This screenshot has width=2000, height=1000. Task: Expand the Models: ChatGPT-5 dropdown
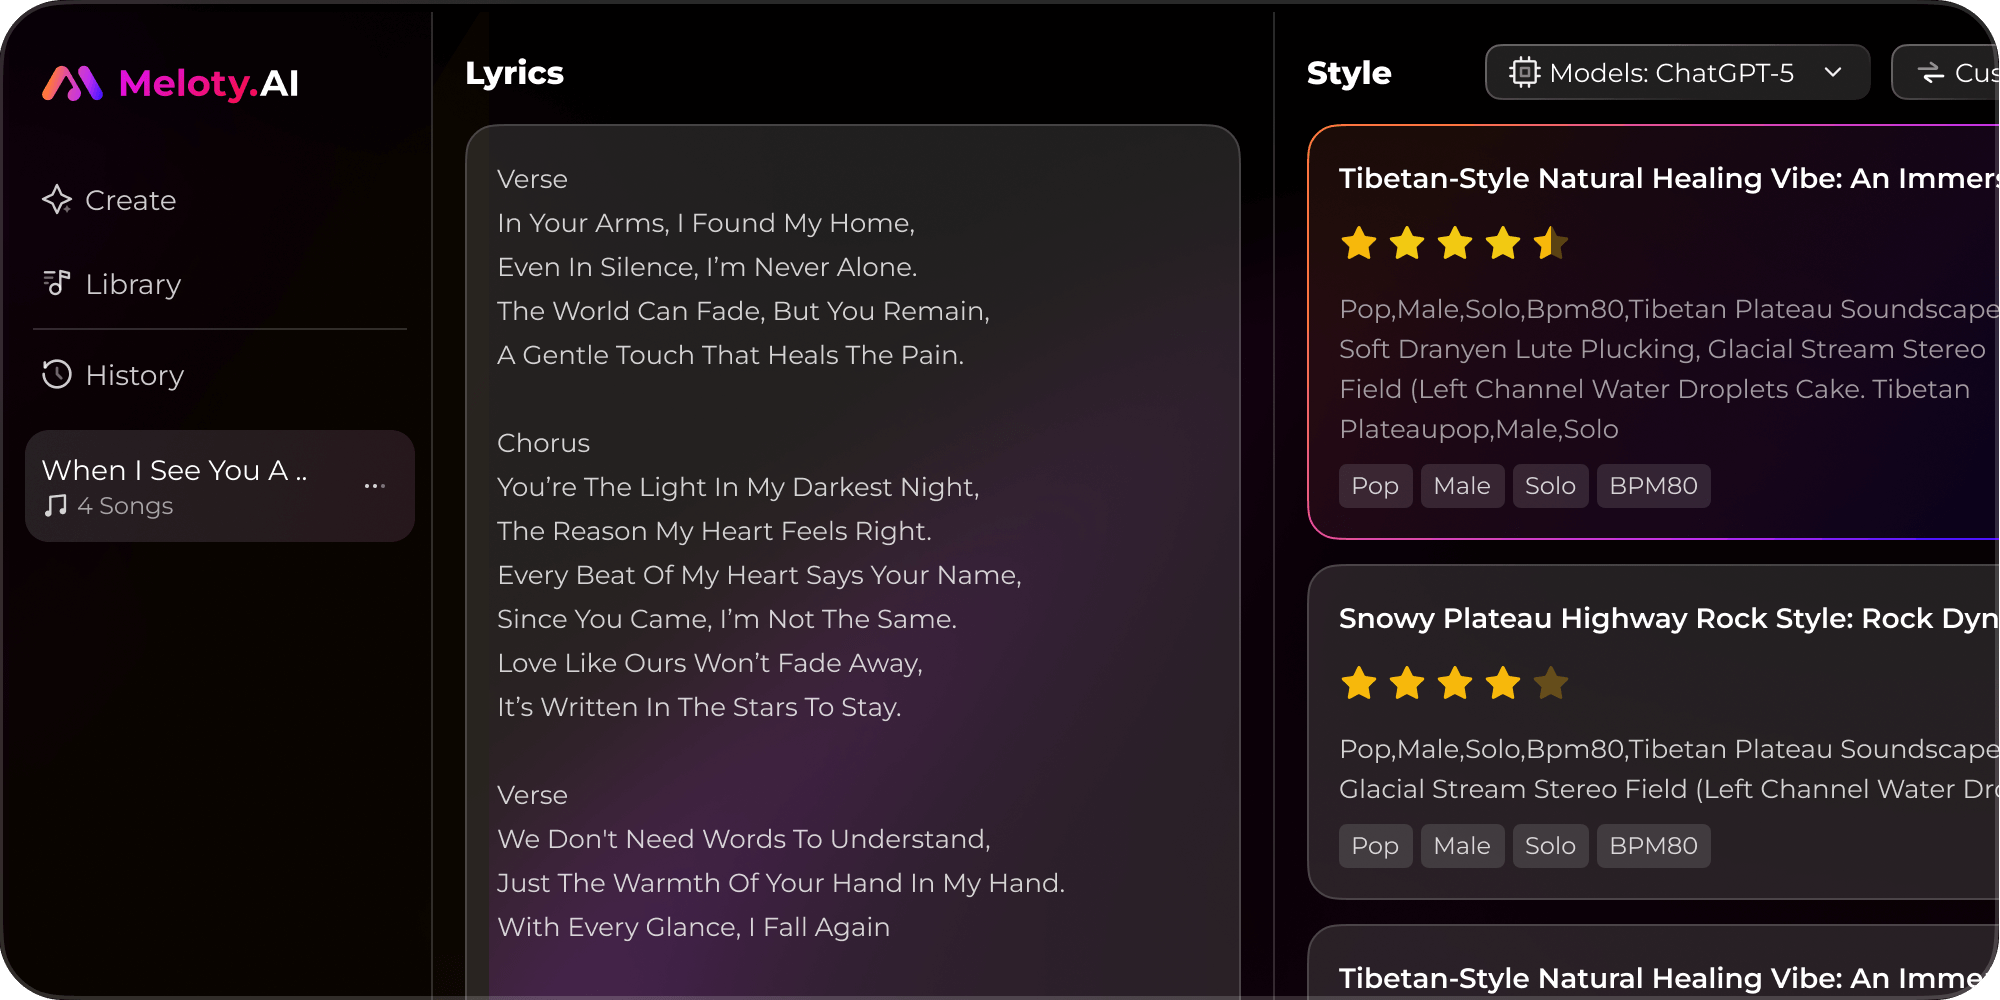[1676, 73]
